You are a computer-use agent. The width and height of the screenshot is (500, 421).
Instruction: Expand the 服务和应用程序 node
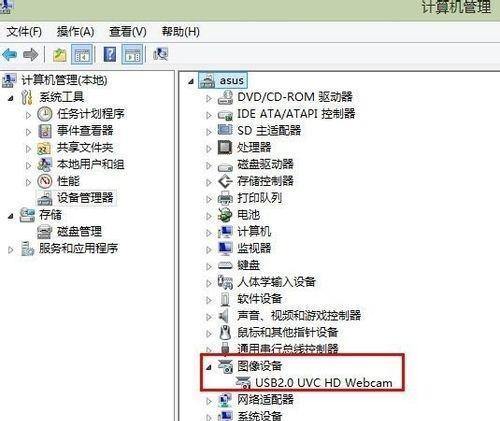pos(11,250)
